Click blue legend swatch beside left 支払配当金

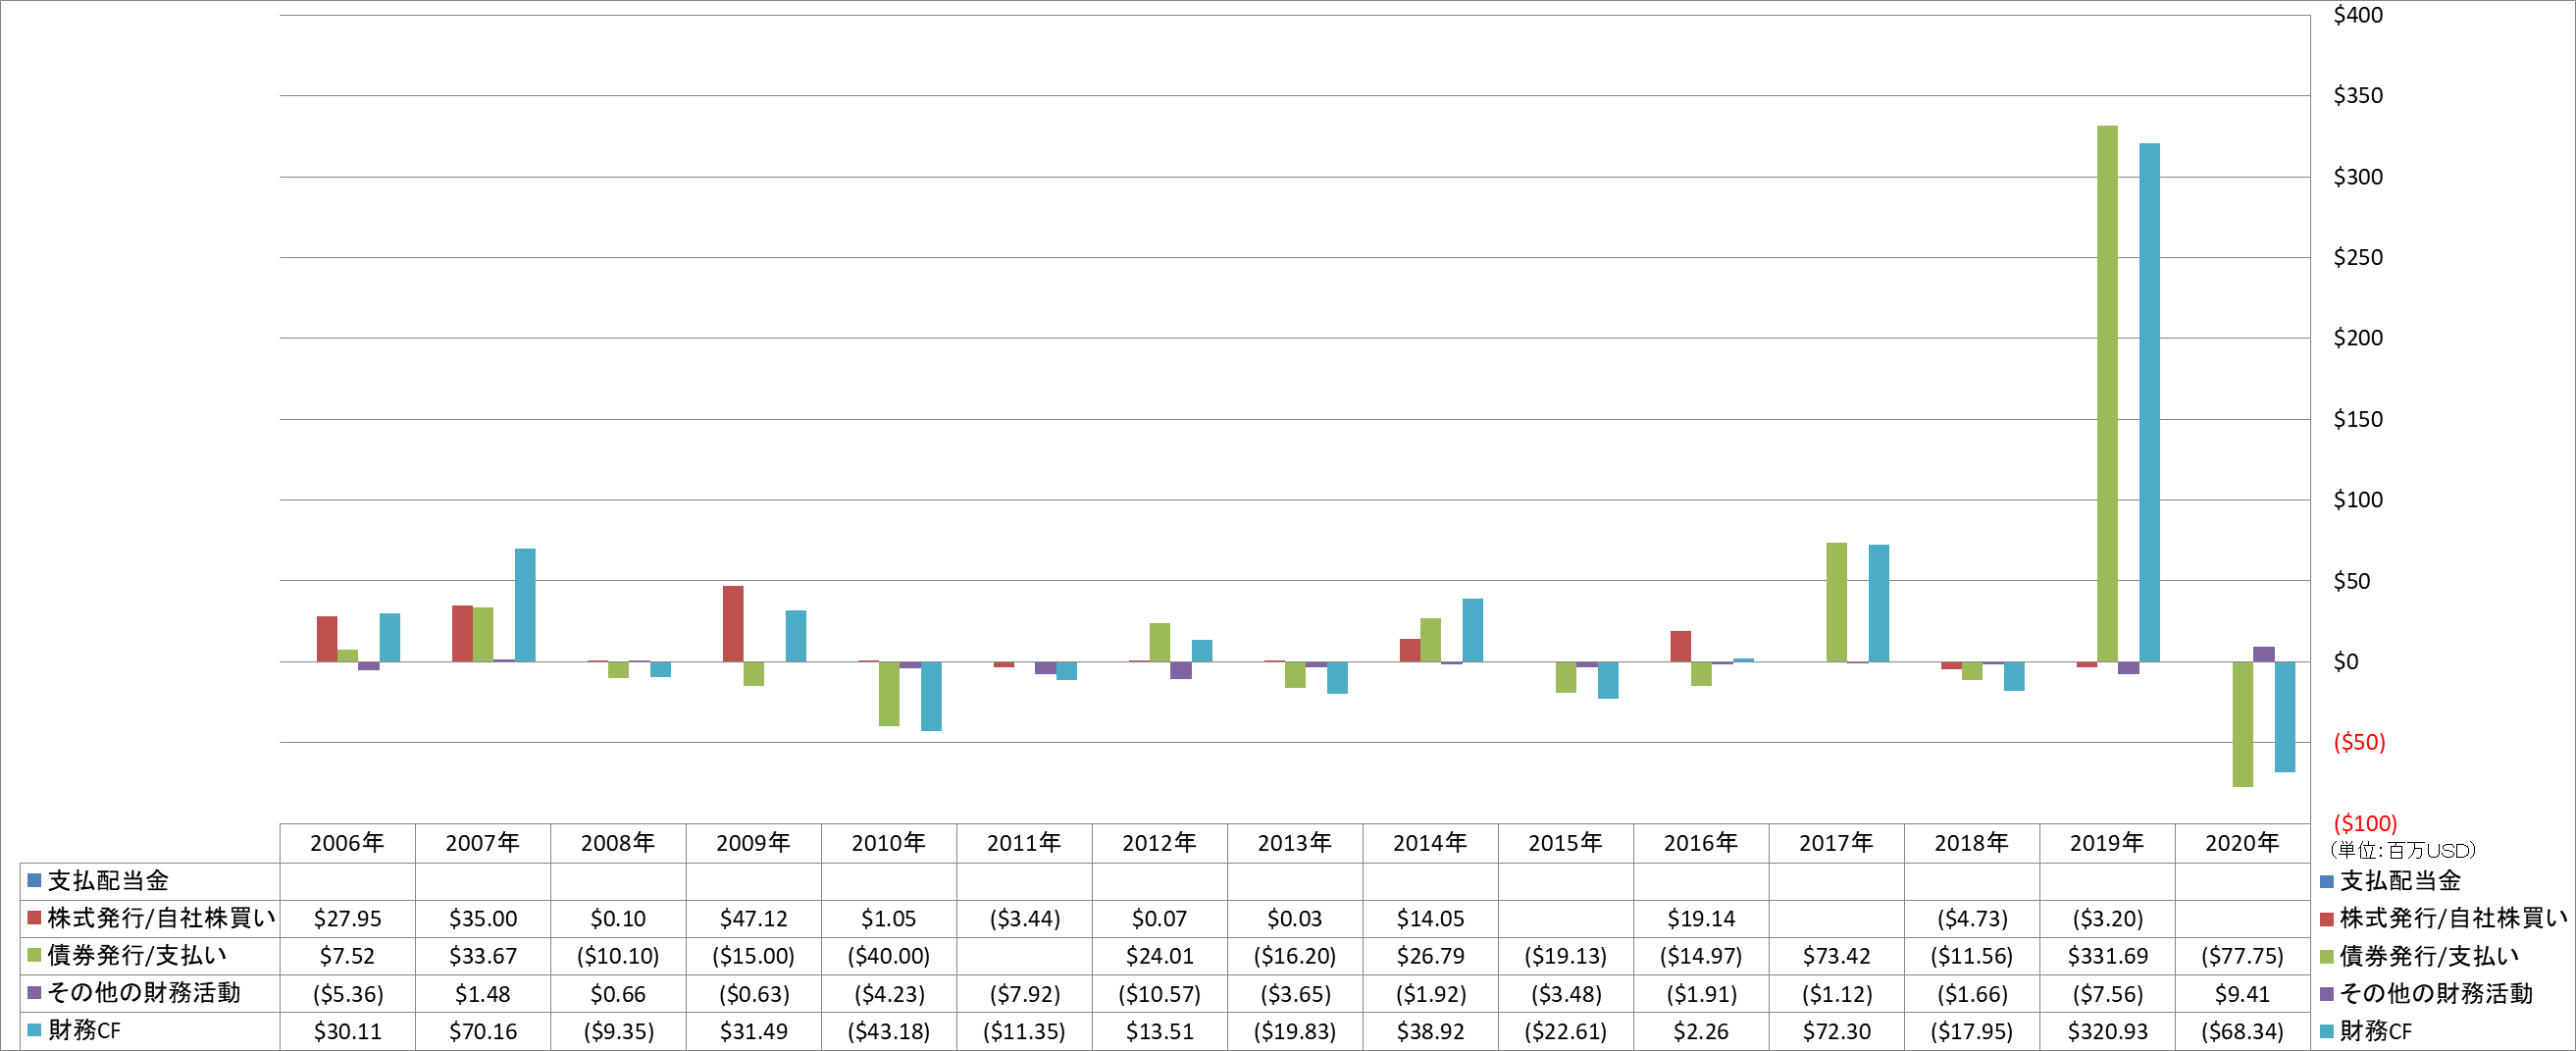pyautogui.click(x=33, y=881)
